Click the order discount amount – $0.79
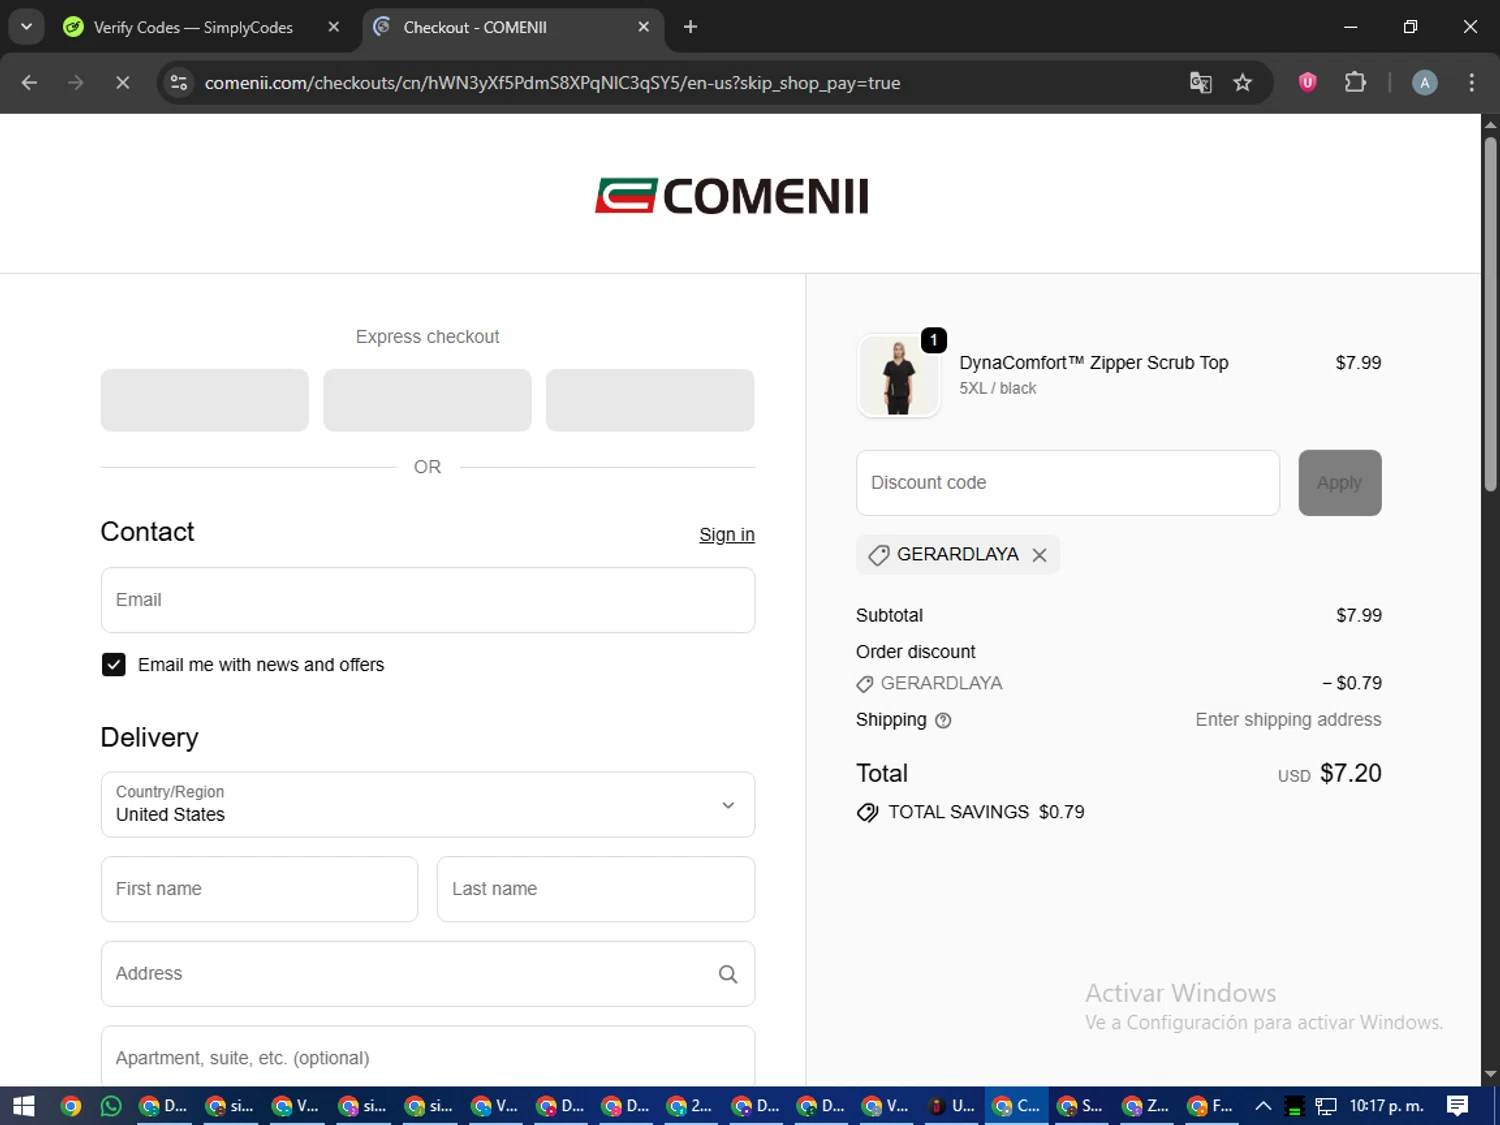Image resolution: width=1500 pixels, height=1125 pixels. coord(1352,683)
